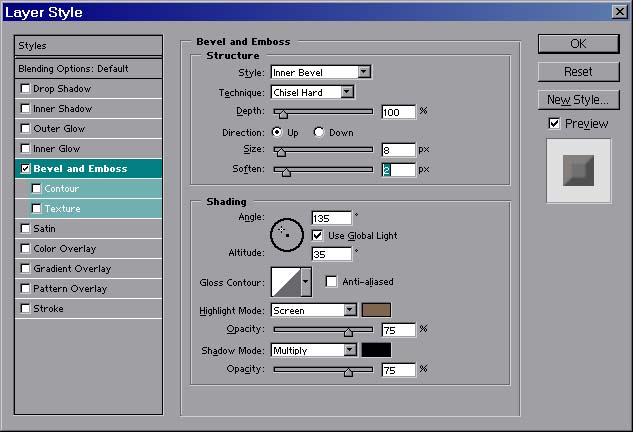Click the Soften pixel input field
The height and width of the screenshot is (432, 633).
pos(398,170)
